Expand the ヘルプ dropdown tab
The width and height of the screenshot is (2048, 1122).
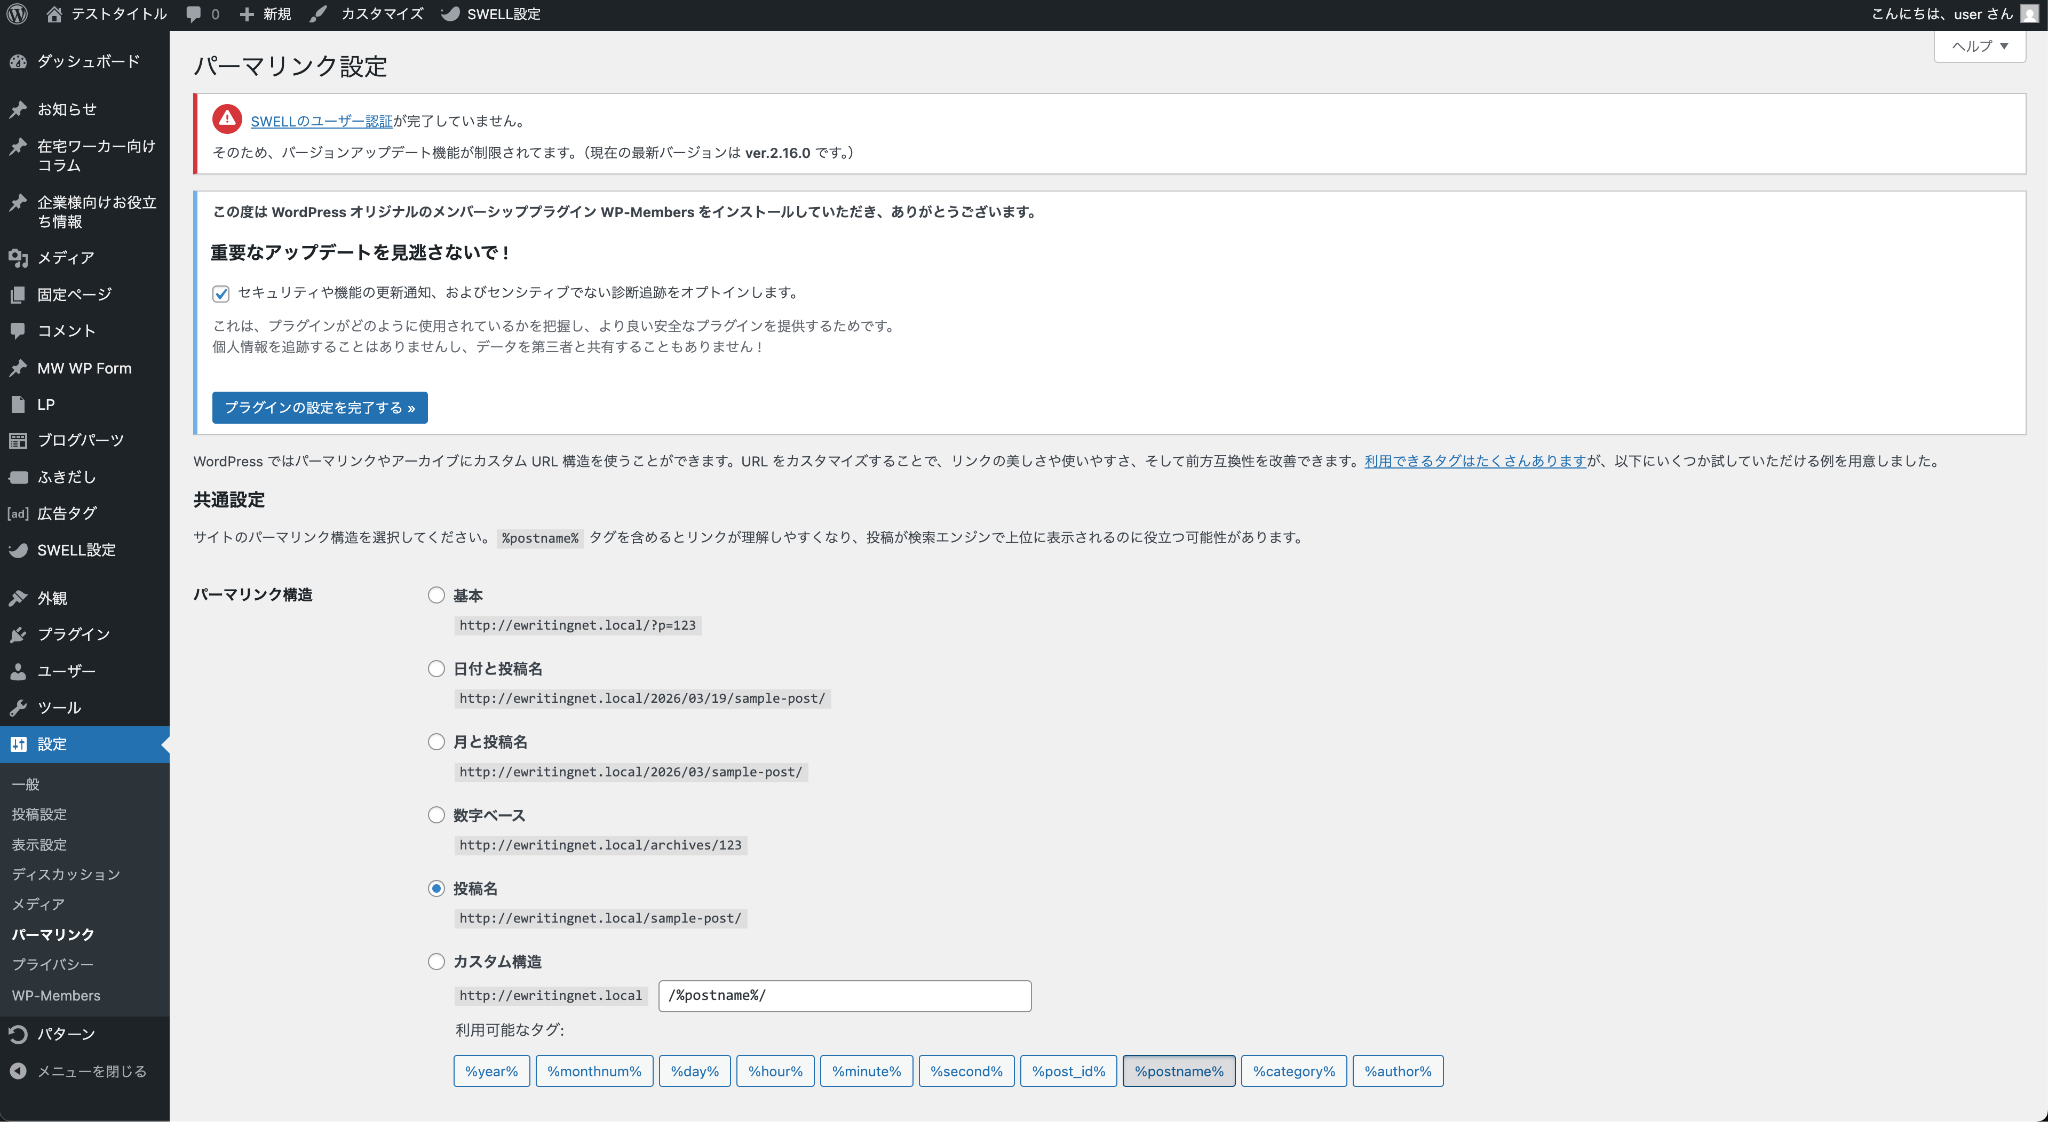(x=1980, y=46)
